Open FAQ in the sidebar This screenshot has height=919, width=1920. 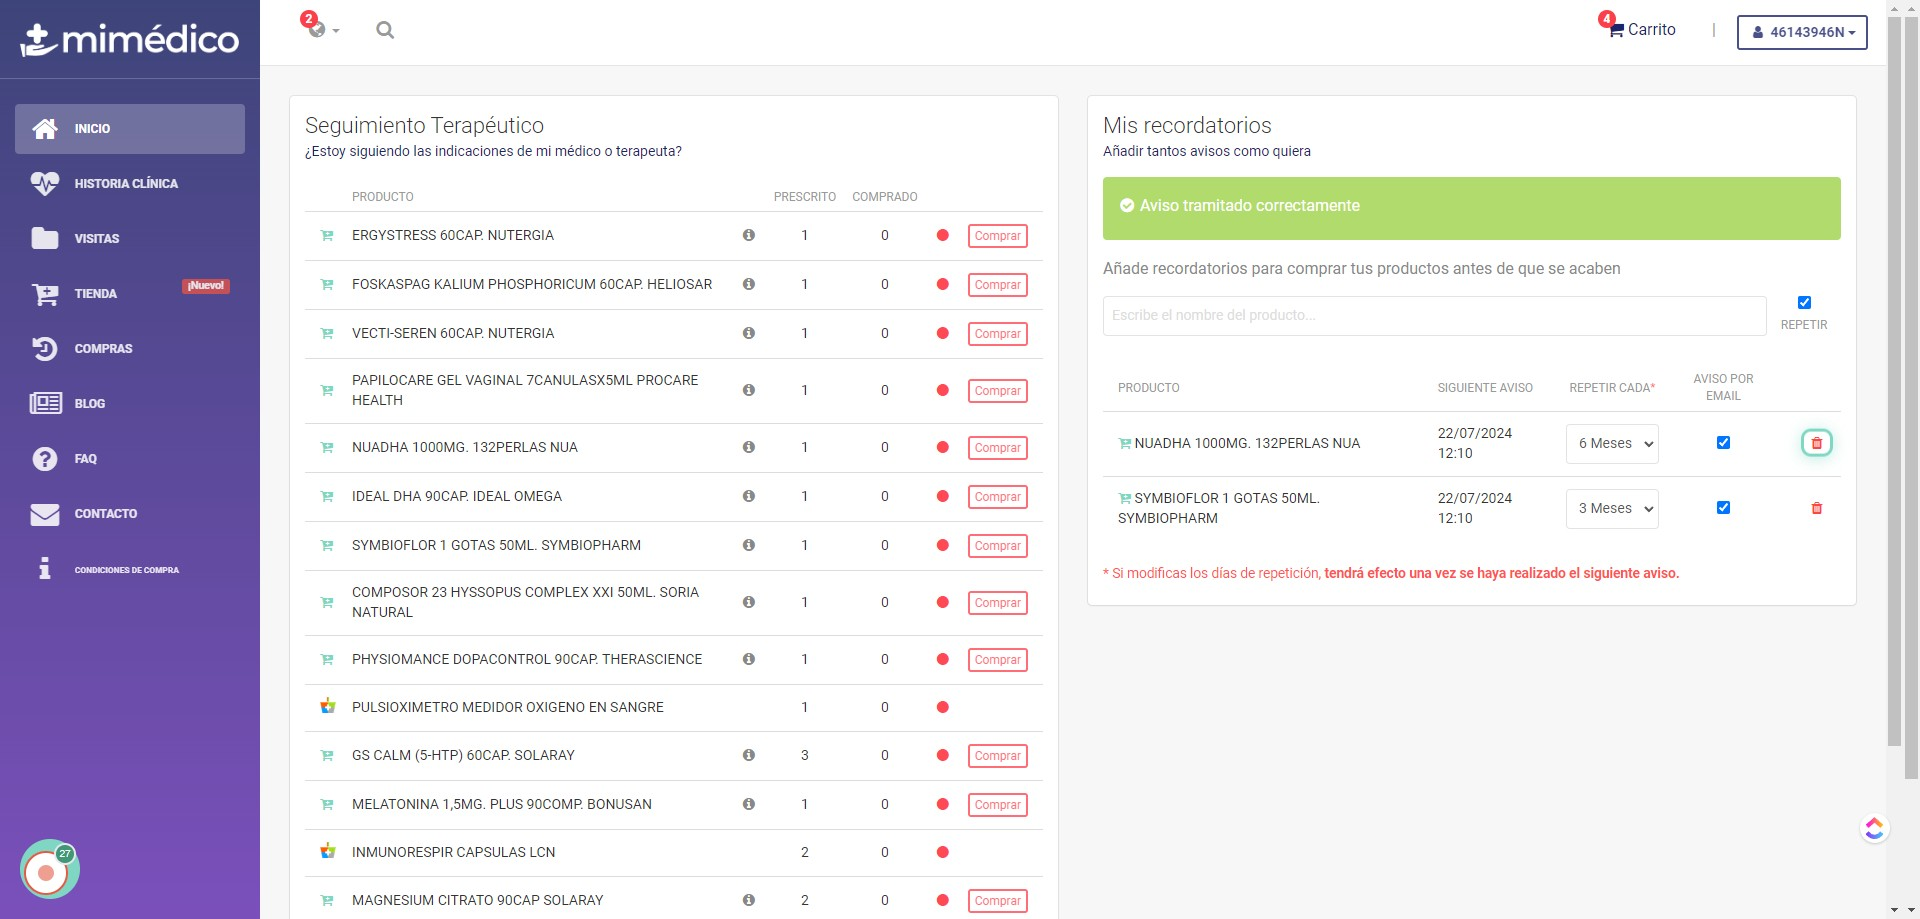130,459
